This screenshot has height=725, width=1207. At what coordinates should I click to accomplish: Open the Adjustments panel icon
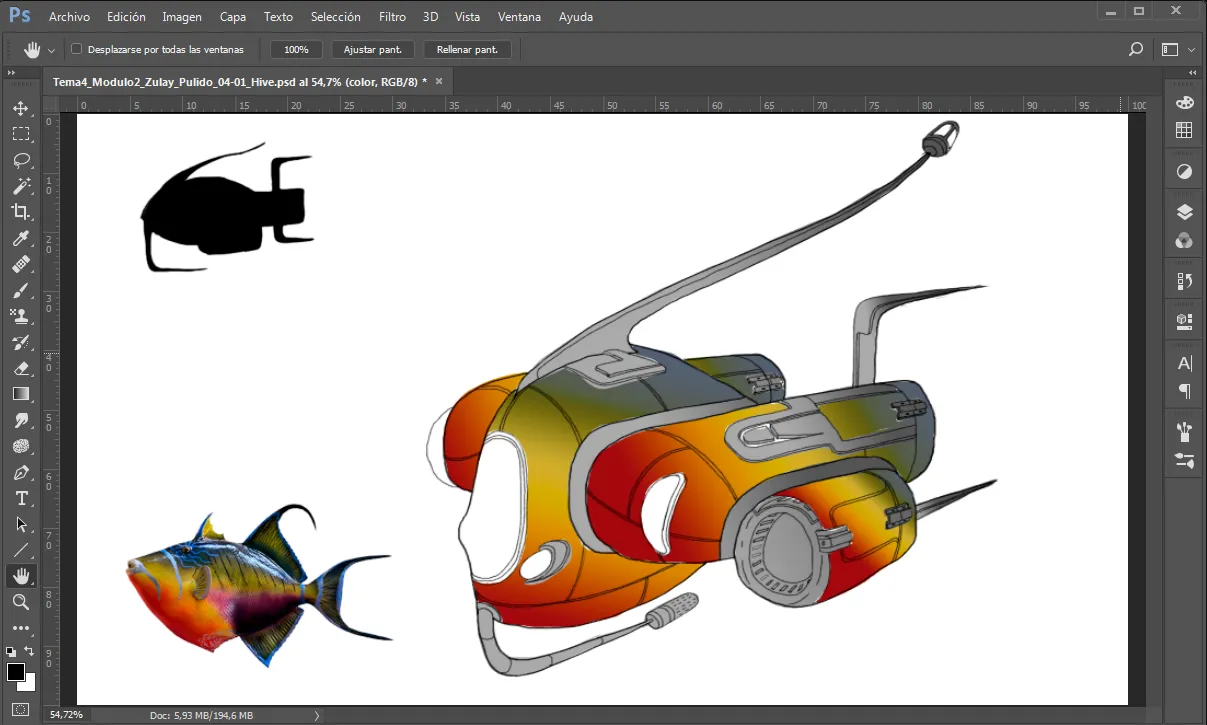click(x=1184, y=172)
